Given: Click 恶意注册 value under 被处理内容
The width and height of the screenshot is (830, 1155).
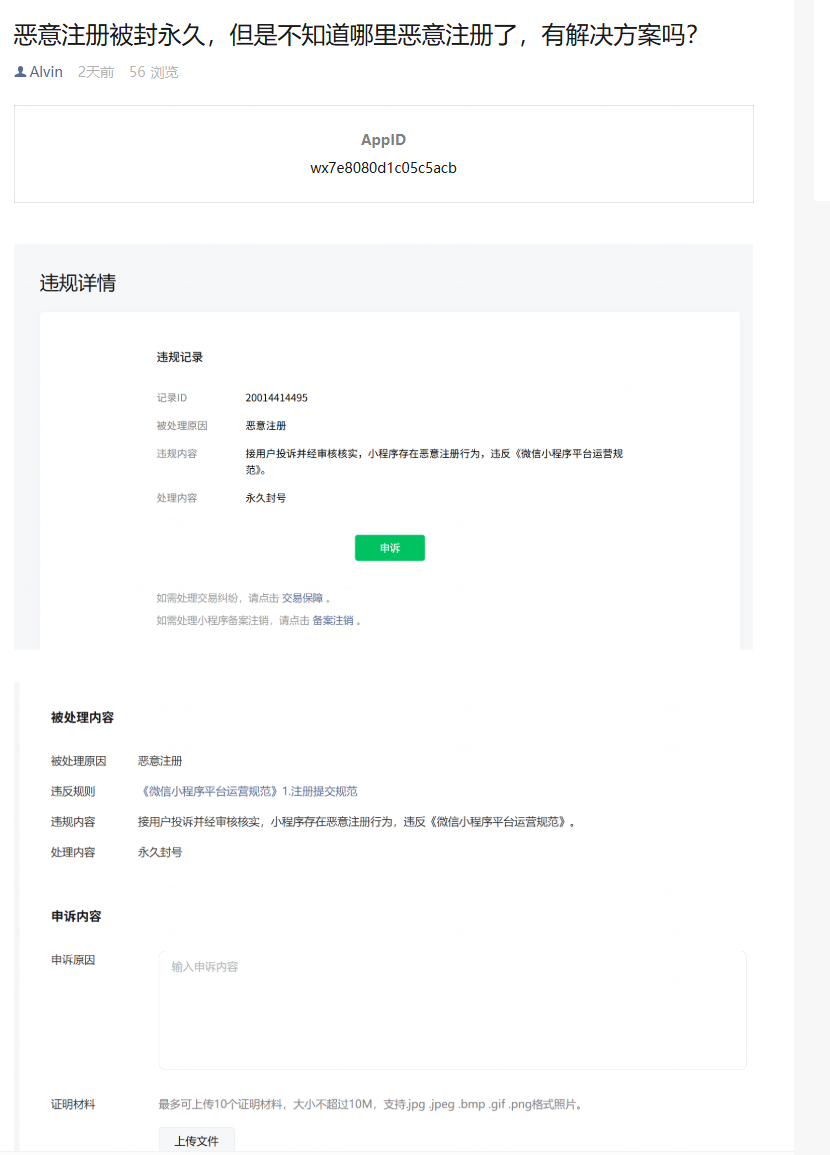Looking at the screenshot, I should 160,761.
